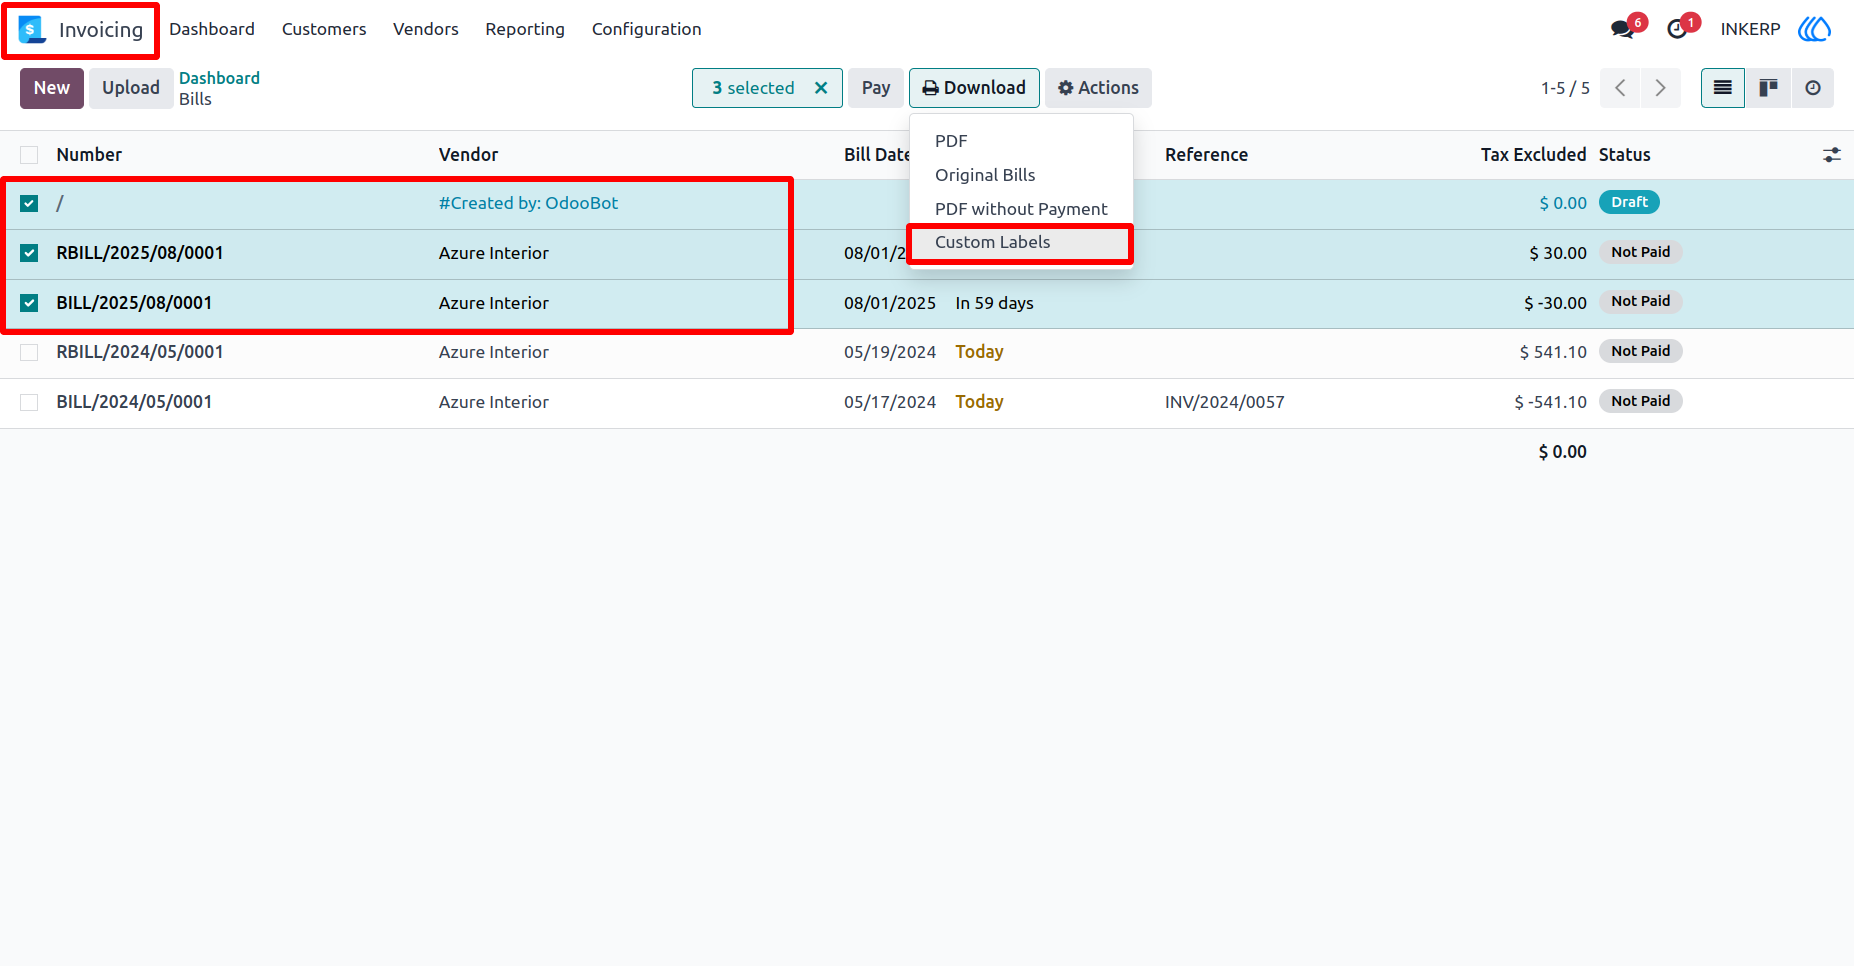Toggle the select-all checkbox in header
The image size is (1854, 966).
click(29, 155)
